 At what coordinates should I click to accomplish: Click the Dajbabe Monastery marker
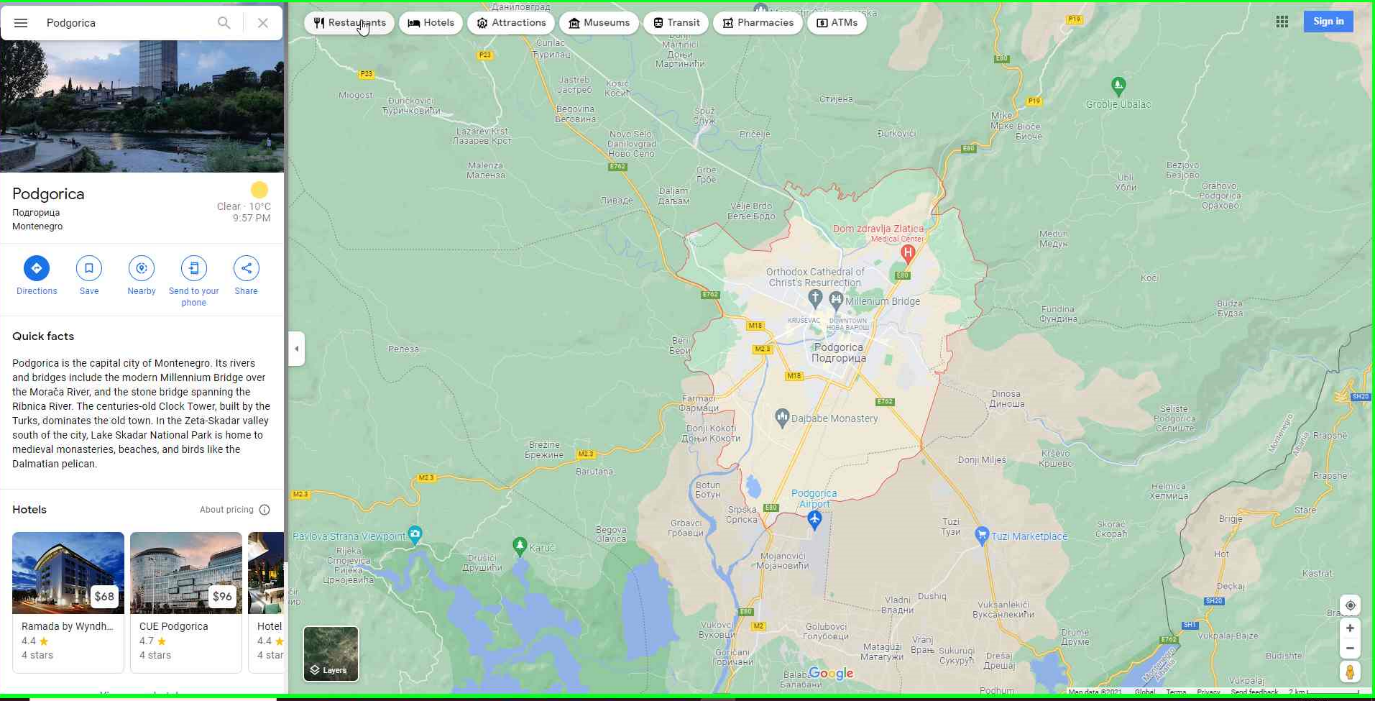[x=783, y=416]
